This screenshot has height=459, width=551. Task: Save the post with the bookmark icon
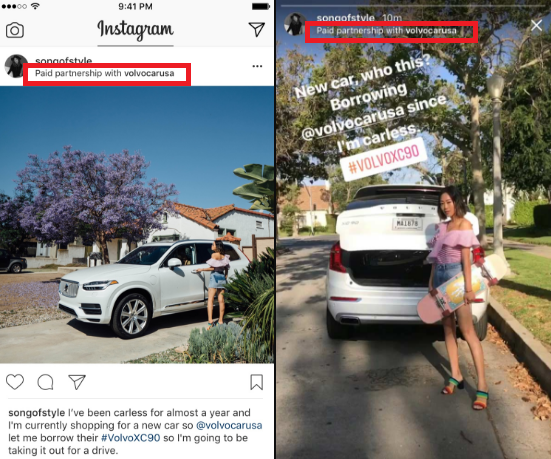(257, 382)
